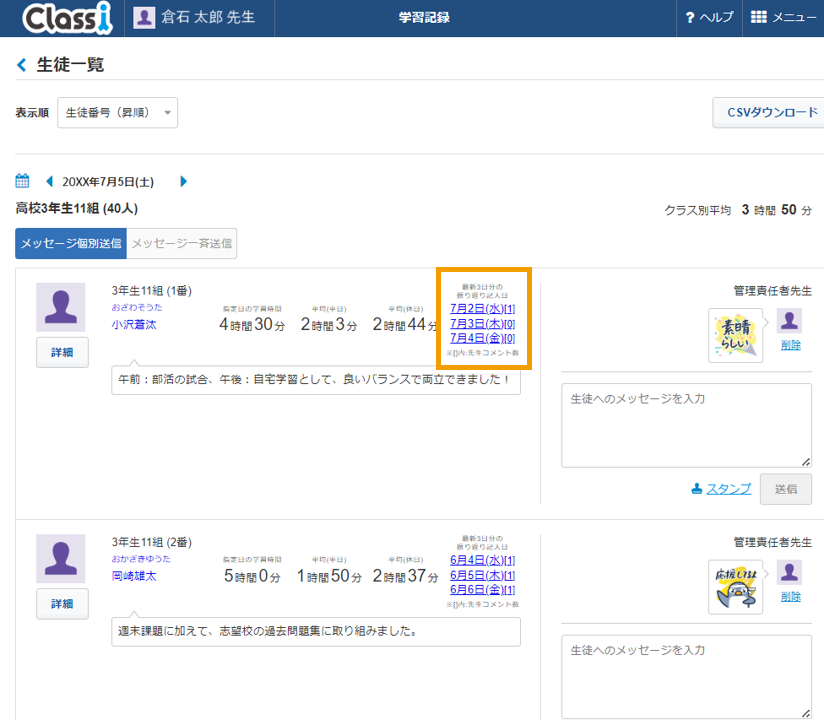Open the calendar date picker icon
The image size is (824, 720).
[22, 181]
